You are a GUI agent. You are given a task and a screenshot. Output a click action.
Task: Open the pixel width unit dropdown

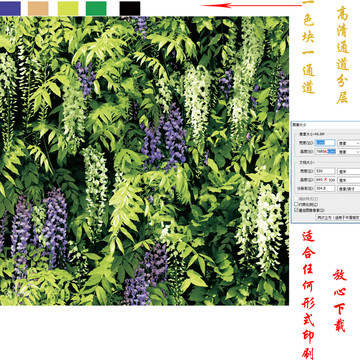(349, 143)
